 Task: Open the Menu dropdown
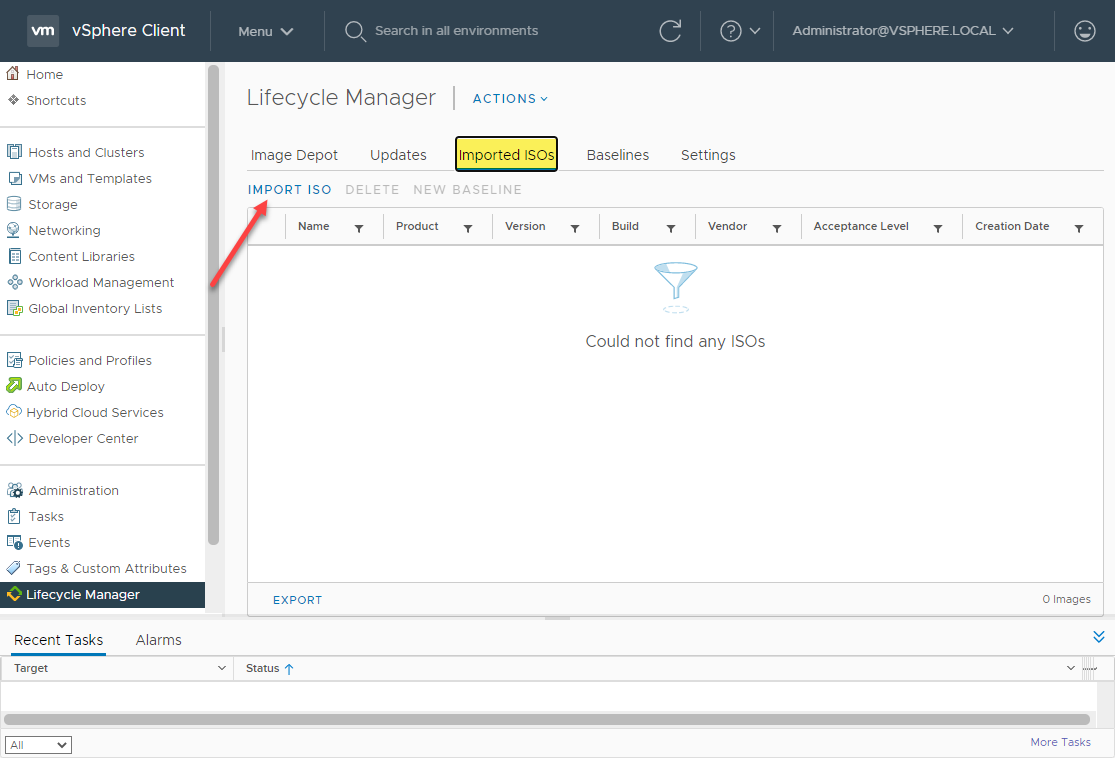point(266,31)
